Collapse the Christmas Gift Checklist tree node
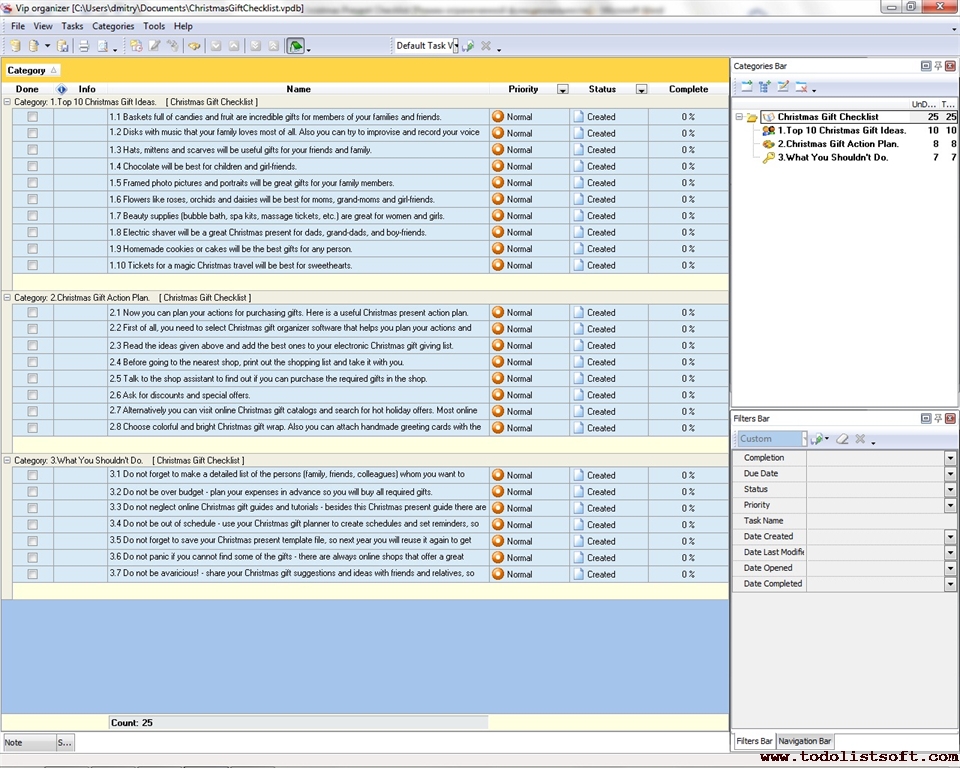The width and height of the screenshot is (960, 768). [739, 117]
